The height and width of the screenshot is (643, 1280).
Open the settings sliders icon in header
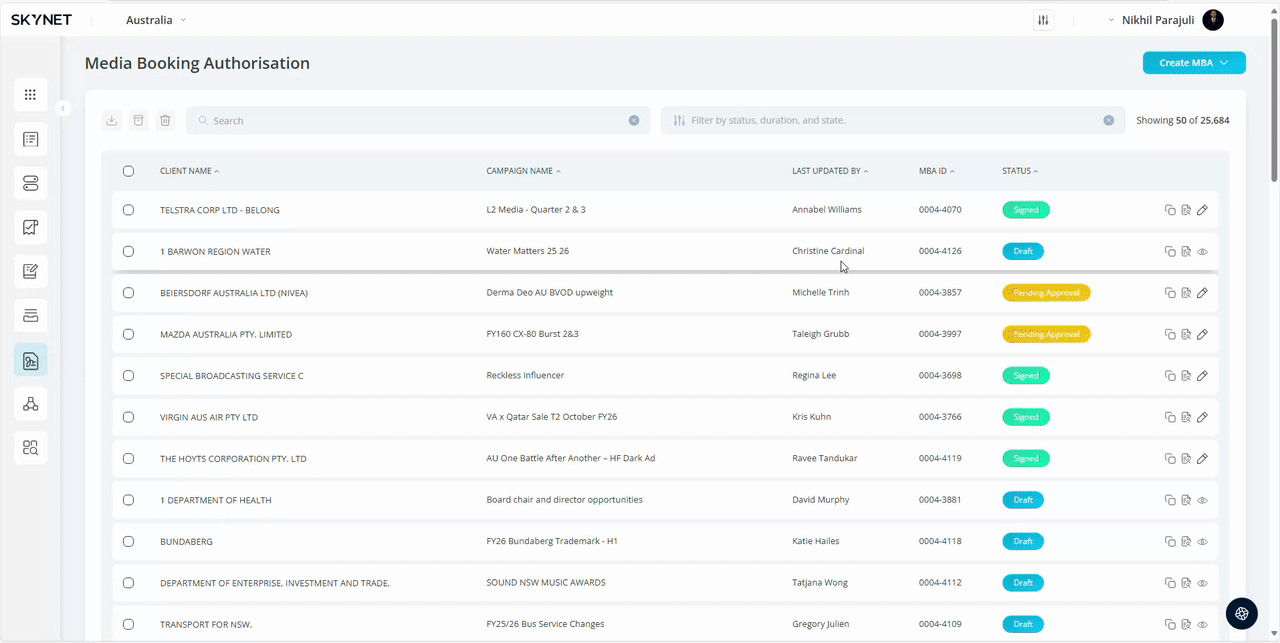[1043, 20]
